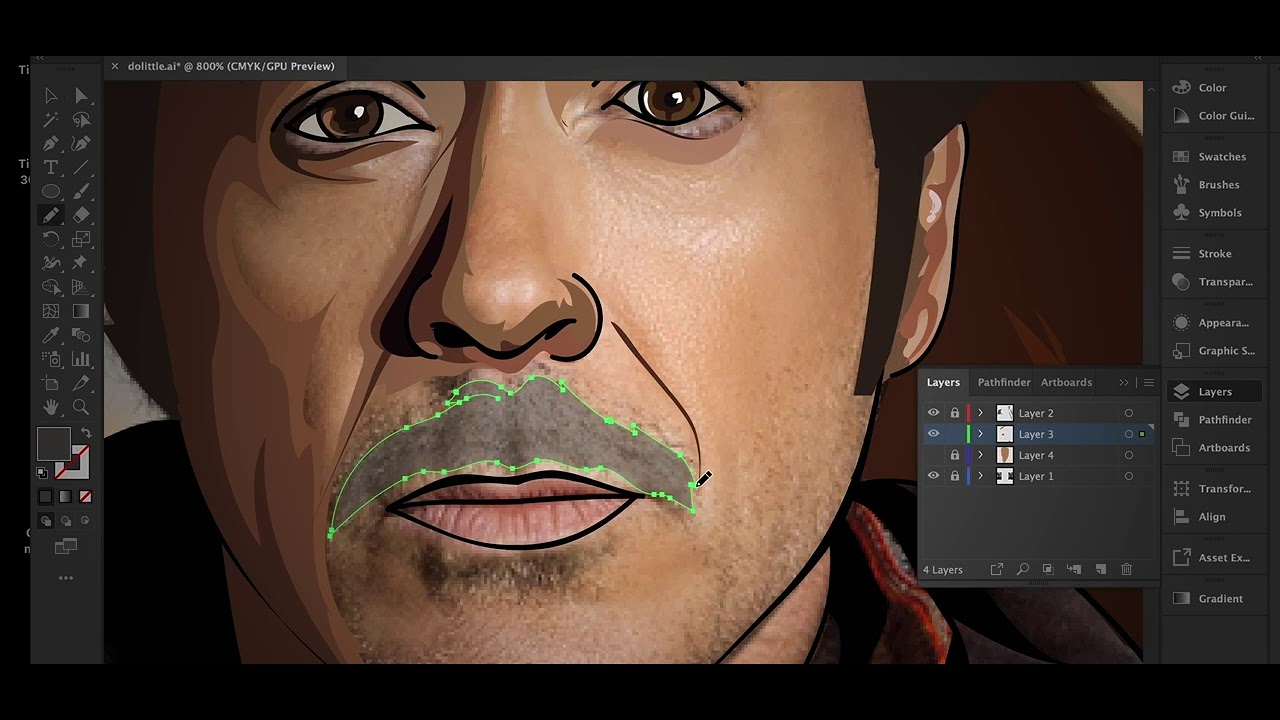
Task: Unlock Layer 4 lock icon
Action: coord(955,455)
